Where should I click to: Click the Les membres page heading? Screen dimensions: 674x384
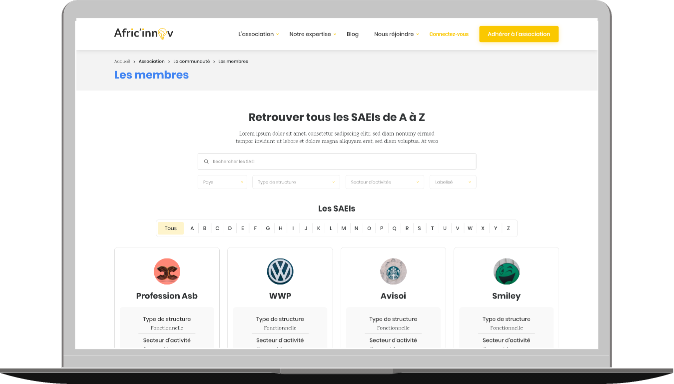pos(151,75)
